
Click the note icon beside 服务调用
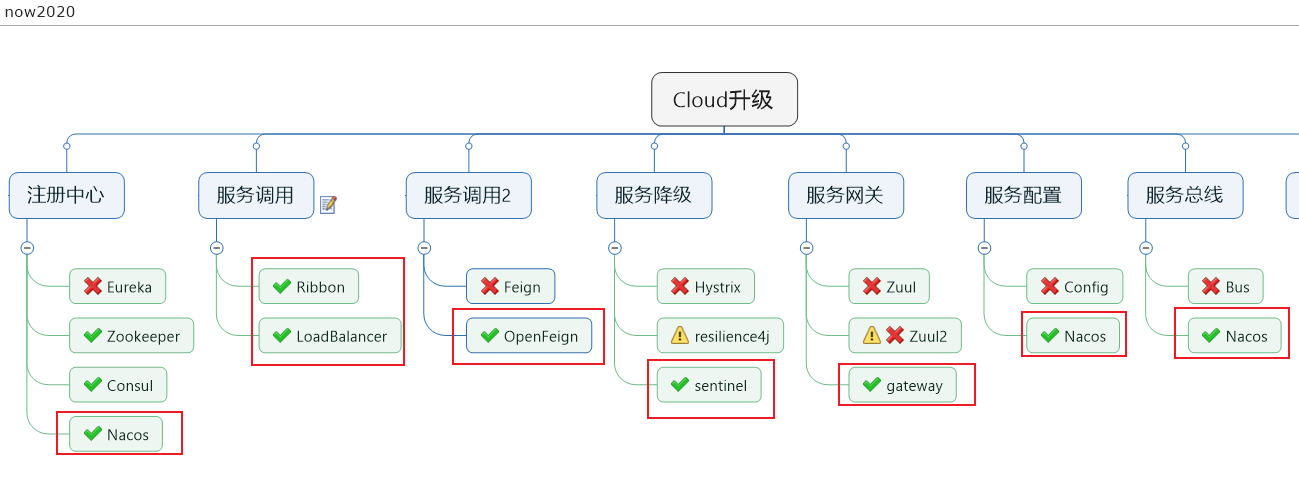pos(328,205)
